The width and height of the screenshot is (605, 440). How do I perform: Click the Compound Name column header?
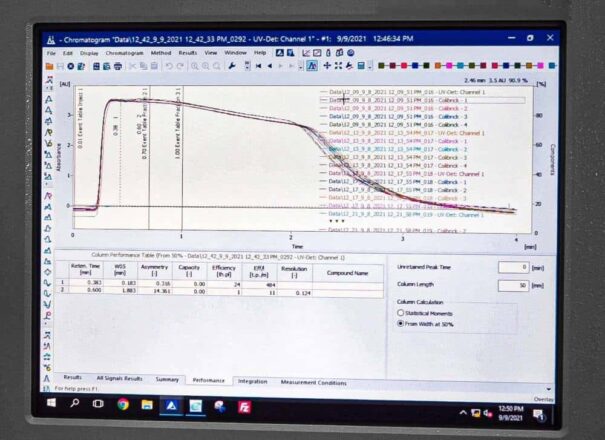coord(347,273)
